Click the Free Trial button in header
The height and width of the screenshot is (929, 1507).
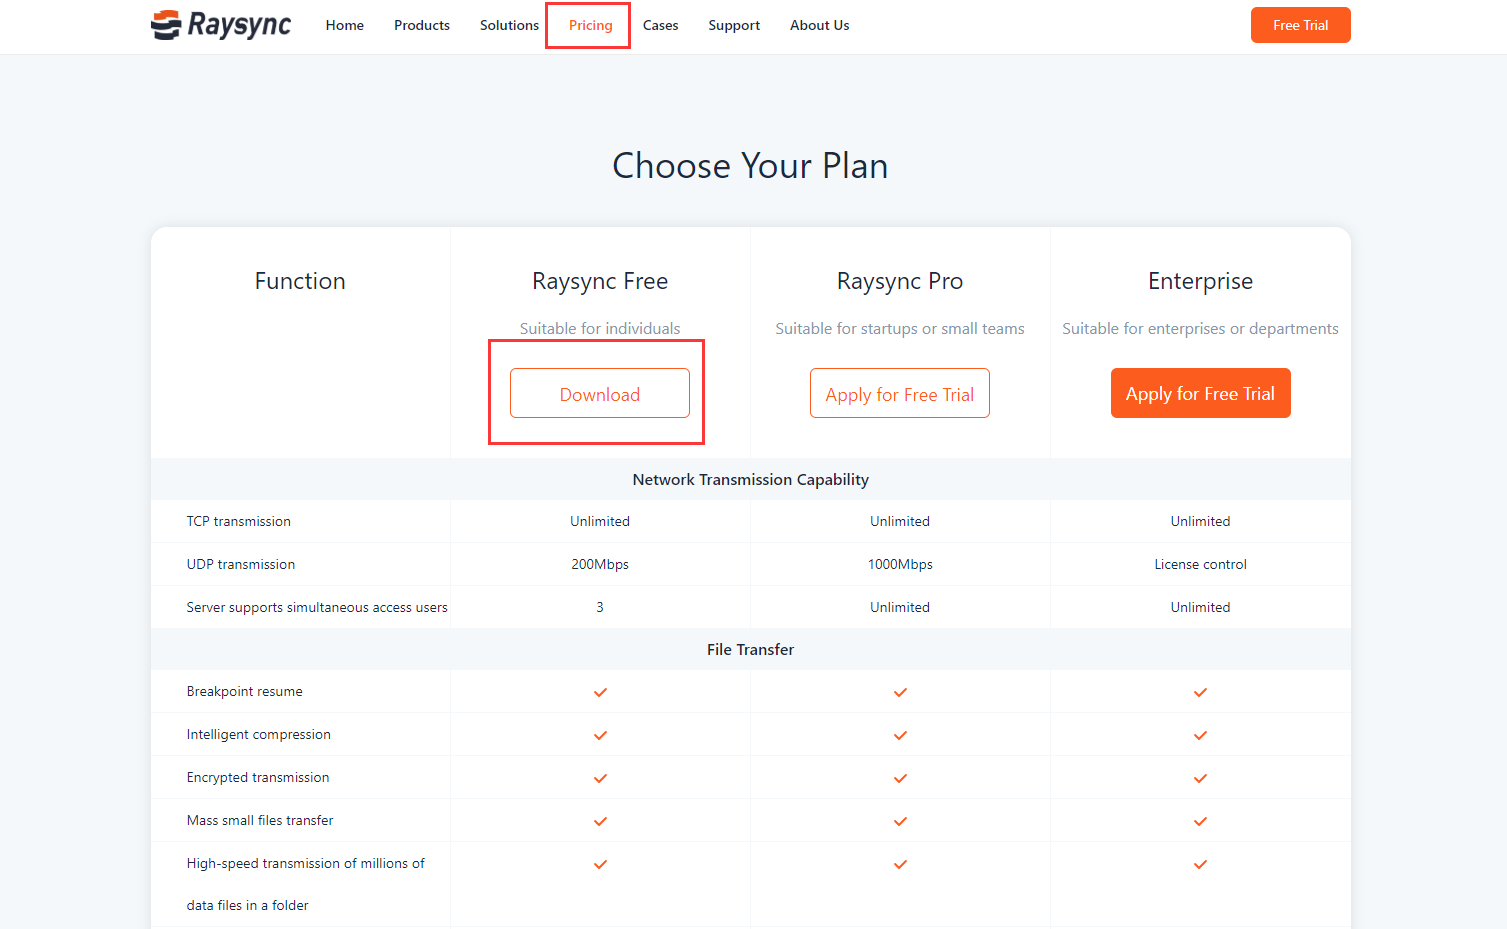point(1301,25)
